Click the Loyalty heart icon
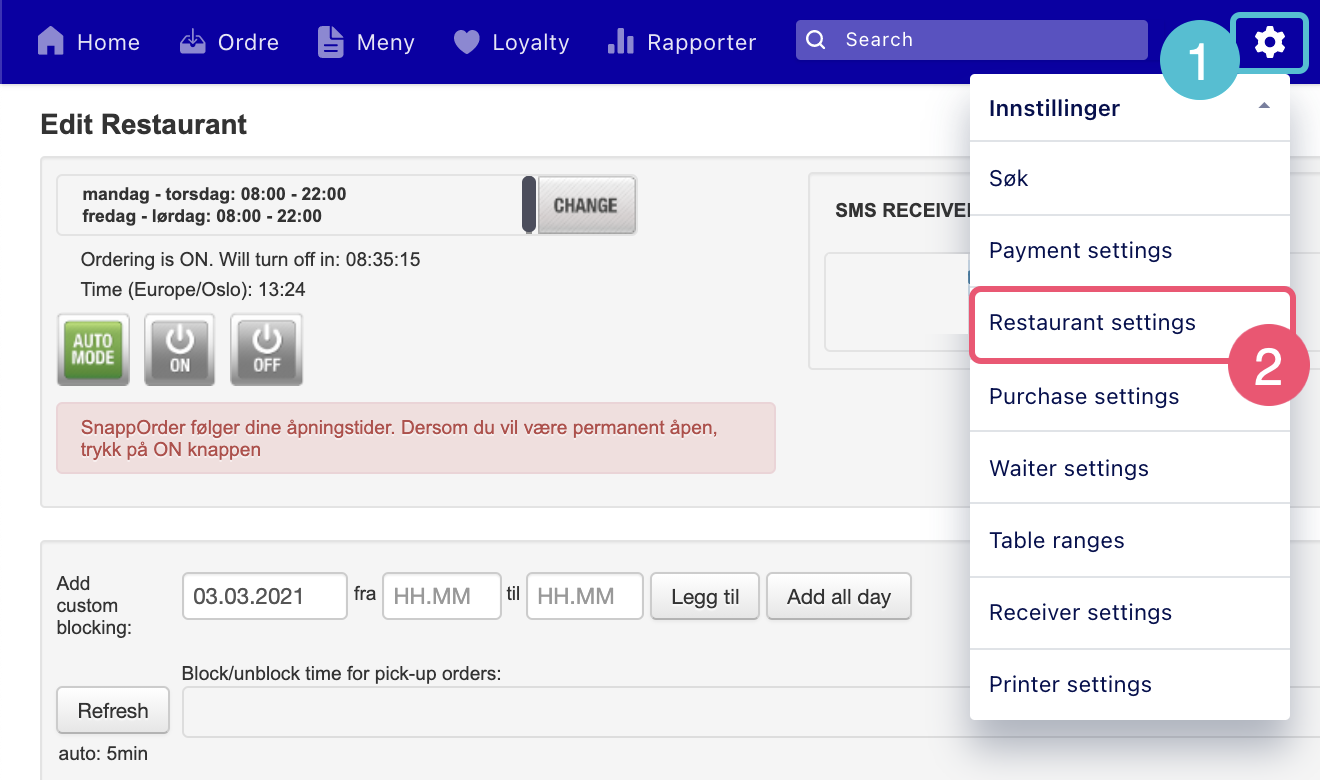This screenshot has width=1320, height=780. click(x=466, y=42)
